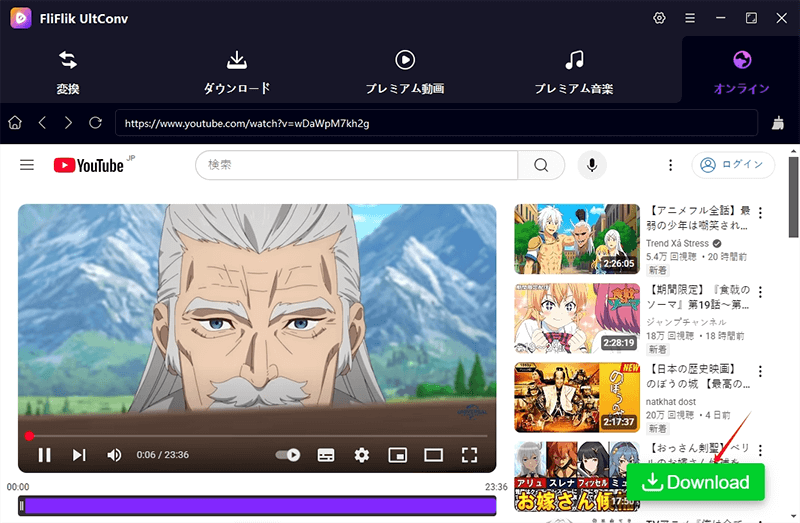Enter fullscreen mode
Screen dimensions: 800x523
469,455
